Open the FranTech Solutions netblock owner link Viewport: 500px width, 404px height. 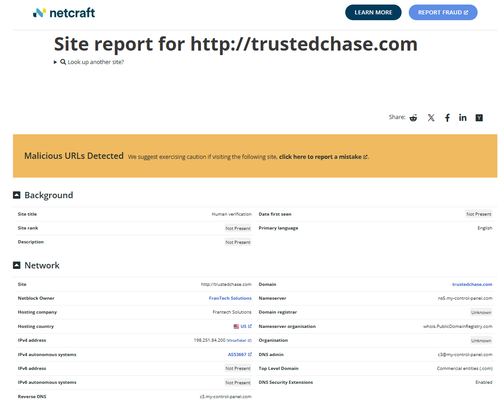click(x=230, y=298)
